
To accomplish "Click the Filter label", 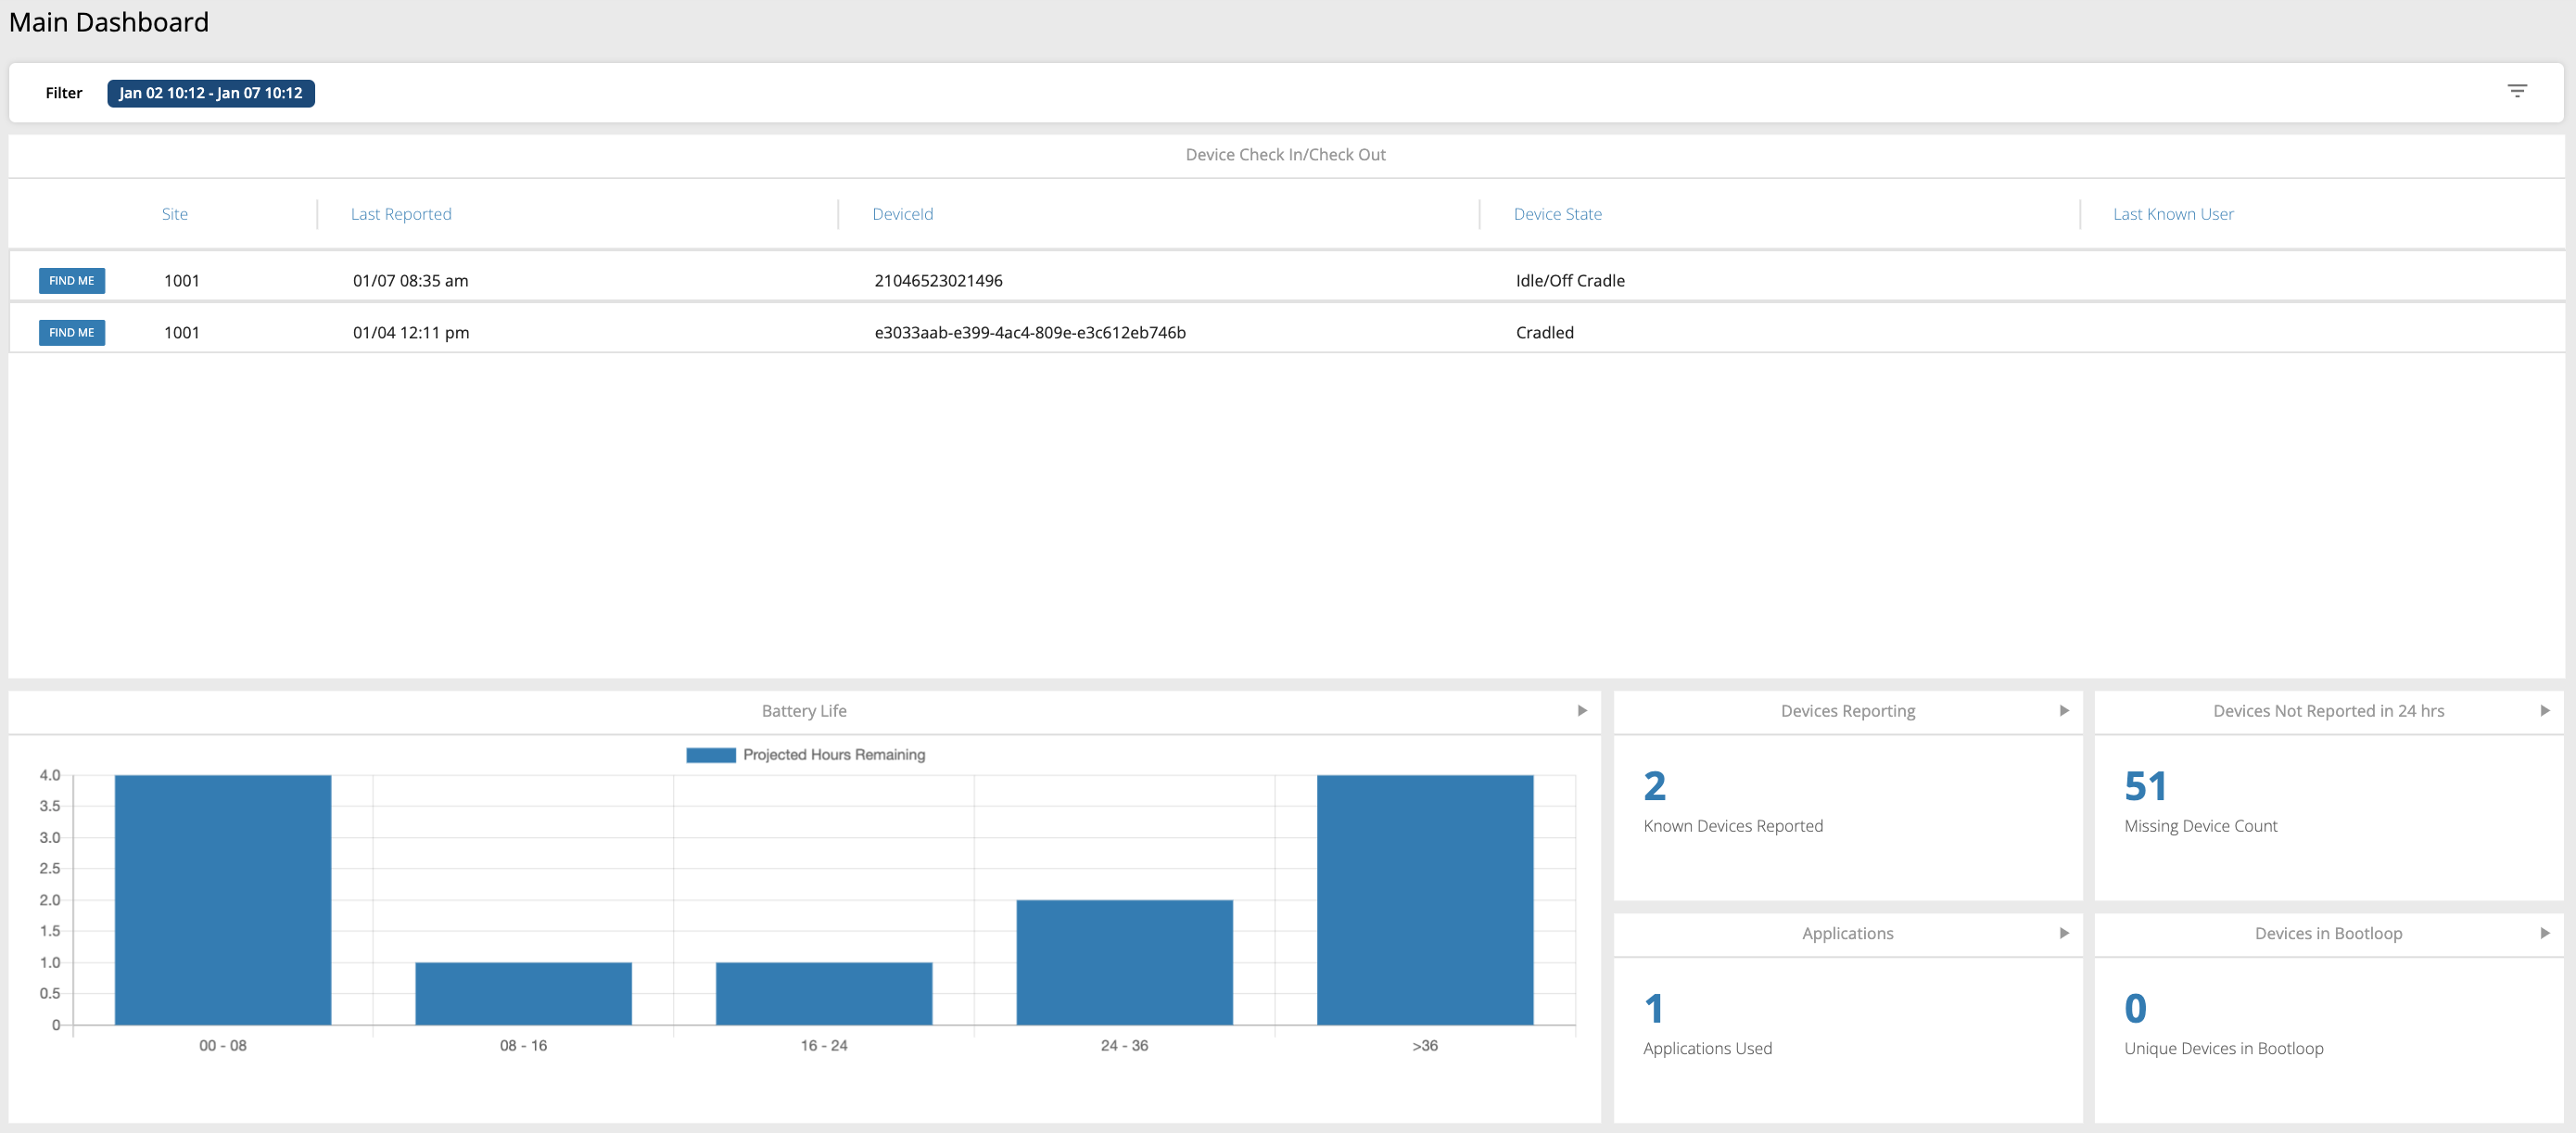I will pos(64,93).
